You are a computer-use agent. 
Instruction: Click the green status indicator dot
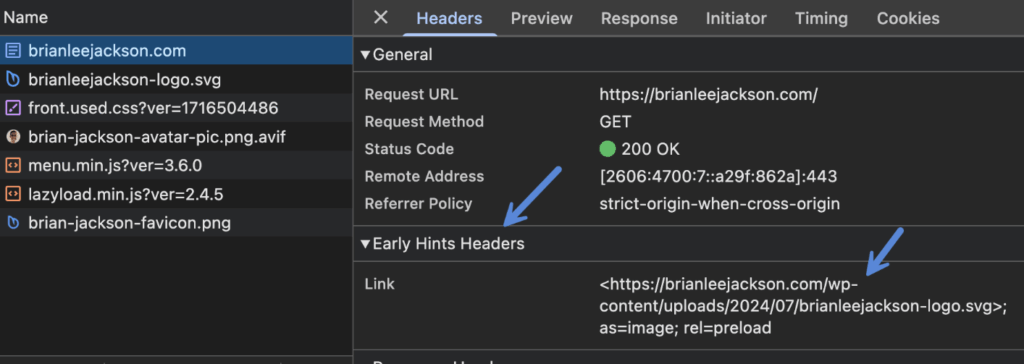(607, 149)
